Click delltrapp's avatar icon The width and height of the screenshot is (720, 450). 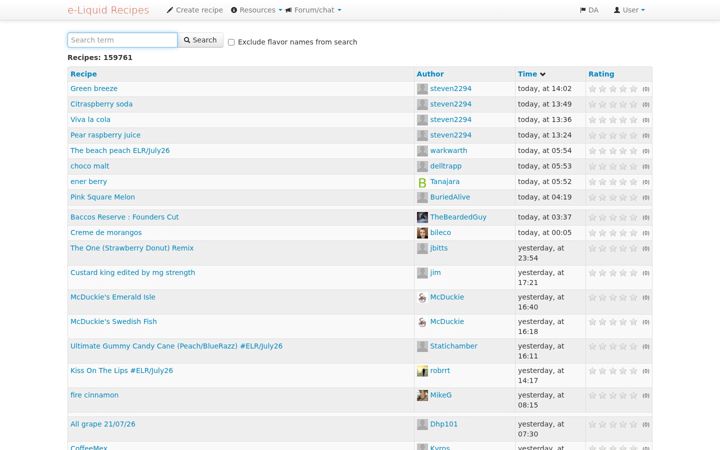[422, 167]
